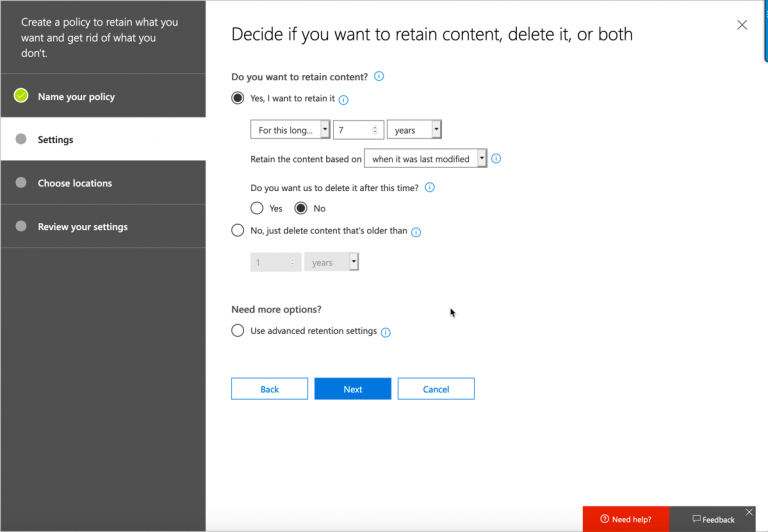Screen dimensions: 768x532
Task: Choose 'No' for delete after this time
Action: [301, 208]
